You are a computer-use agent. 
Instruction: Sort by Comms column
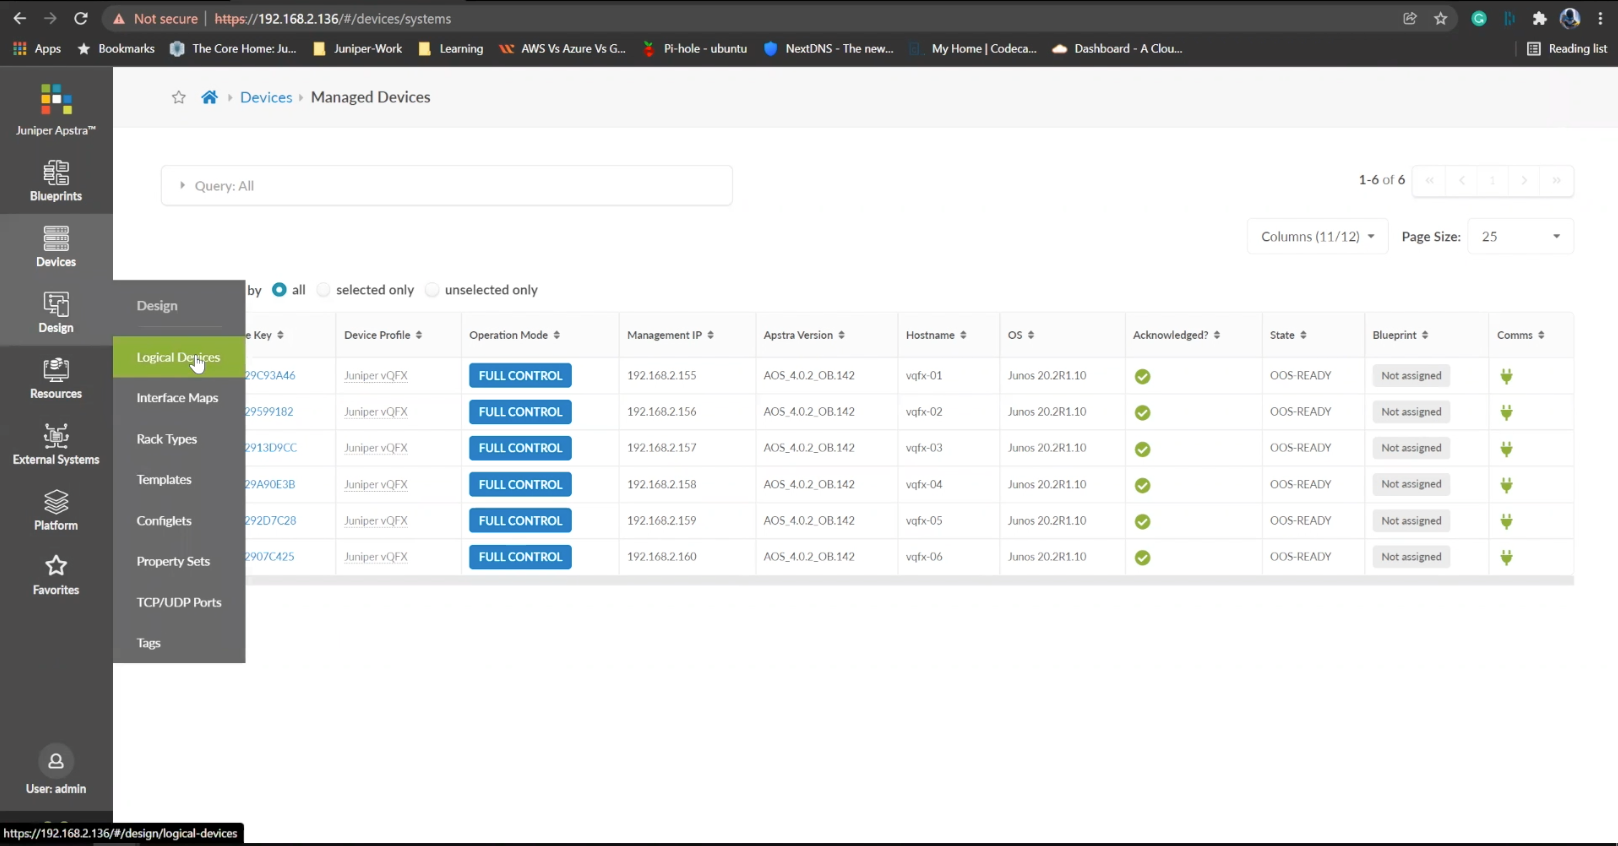pyautogui.click(x=1520, y=335)
